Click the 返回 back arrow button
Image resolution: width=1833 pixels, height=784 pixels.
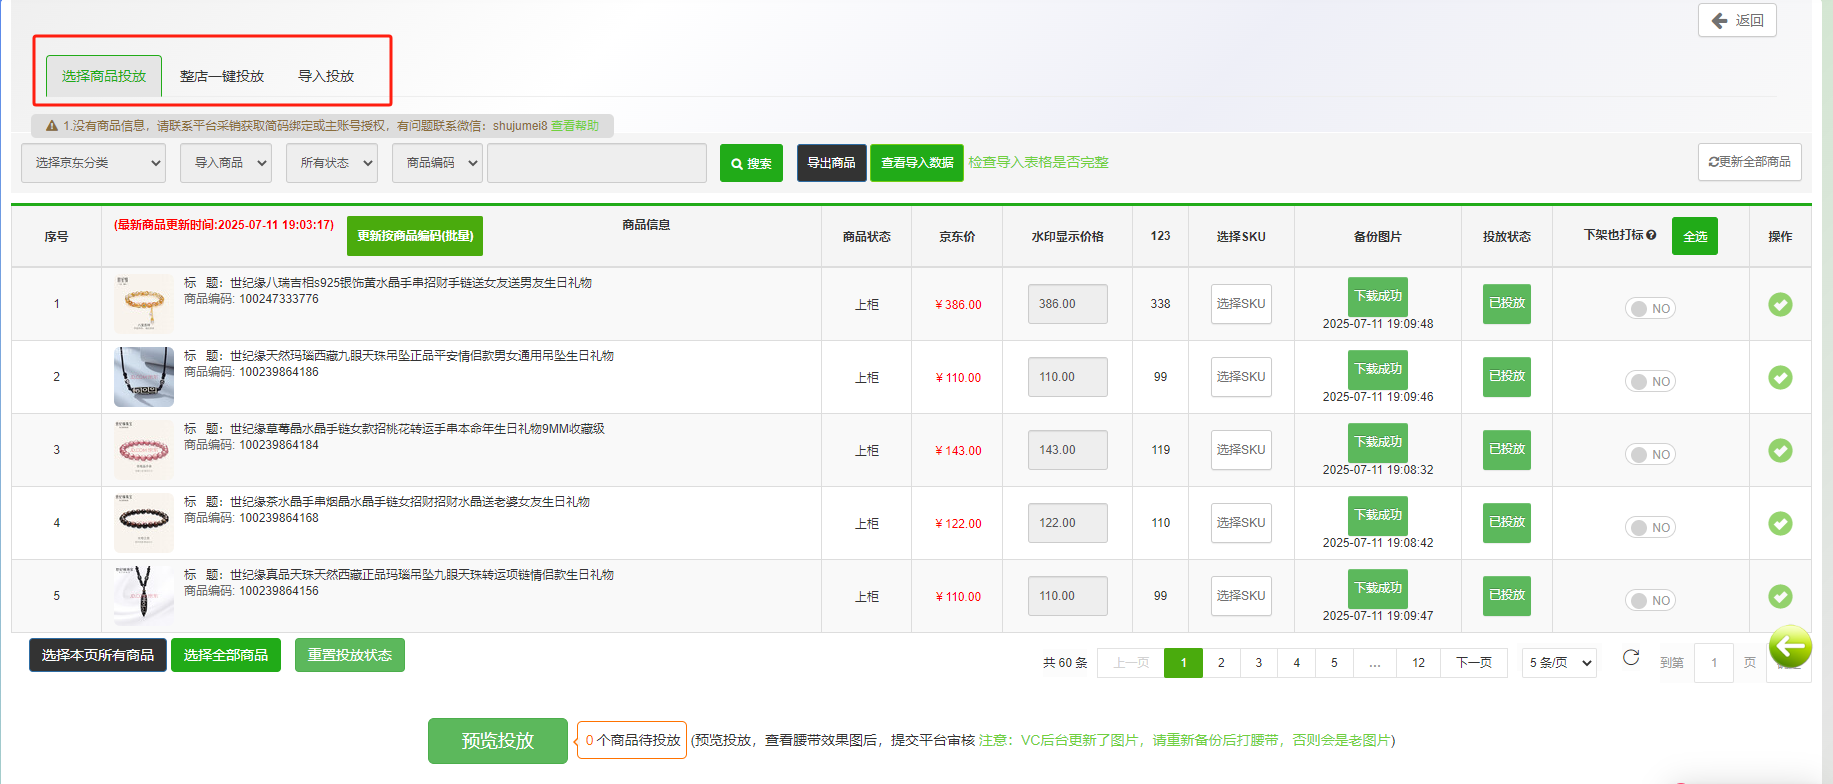click(1736, 20)
